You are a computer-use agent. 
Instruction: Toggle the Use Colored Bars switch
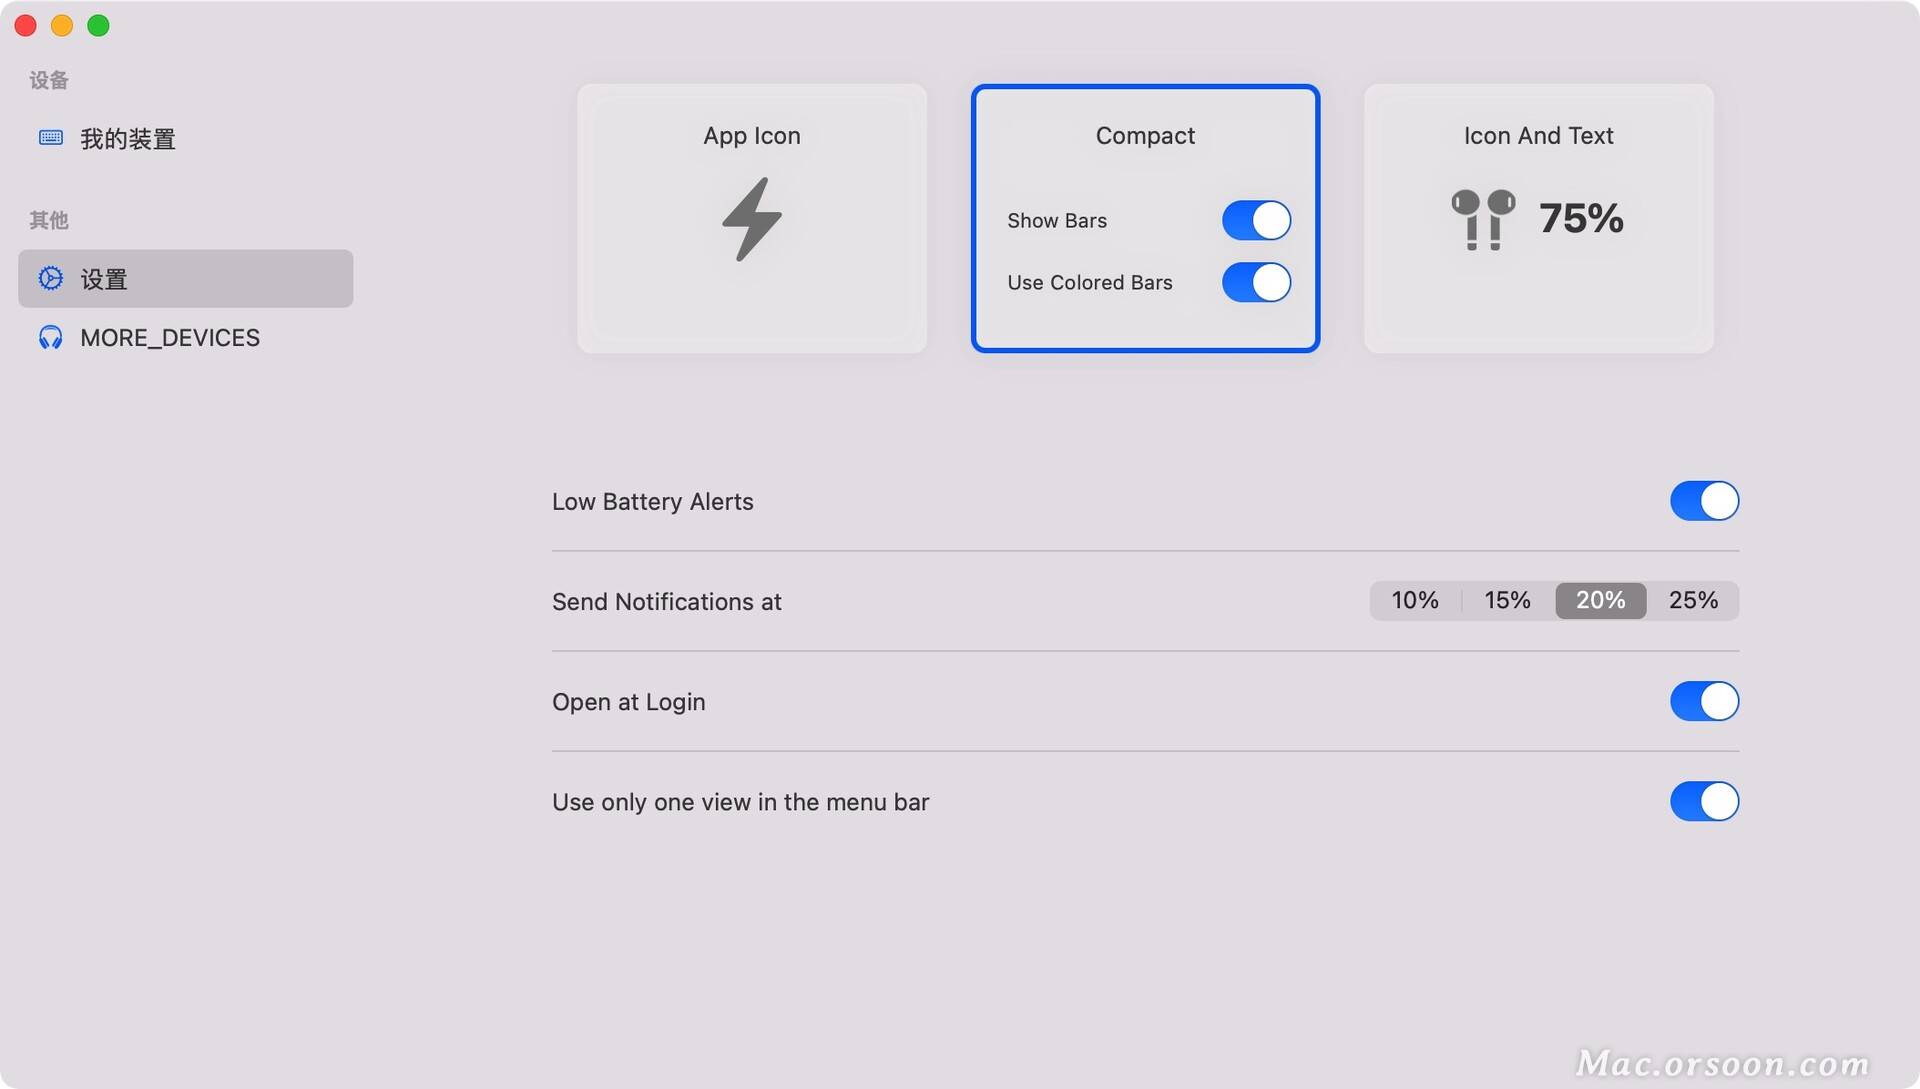click(1253, 281)
